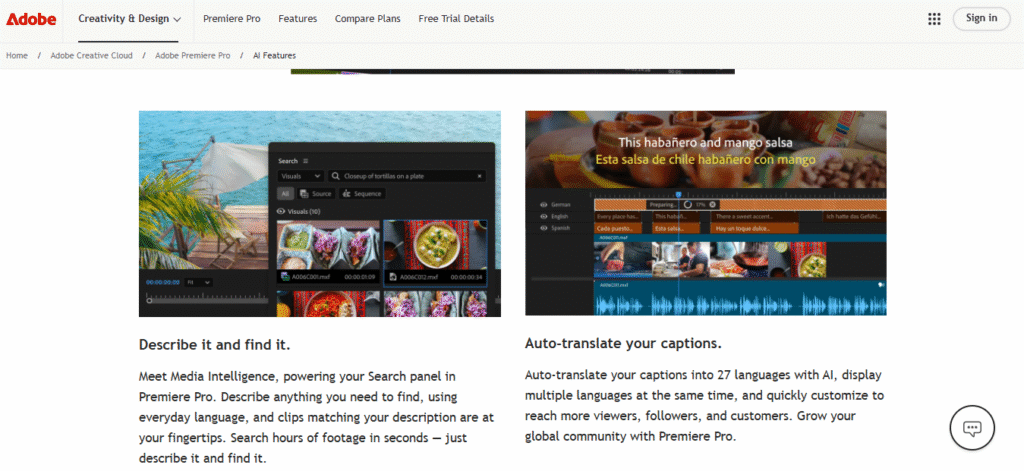Click the spinning progress indicator at 17%
This screenshot has height=471, width=1024.
coord(688,204)
